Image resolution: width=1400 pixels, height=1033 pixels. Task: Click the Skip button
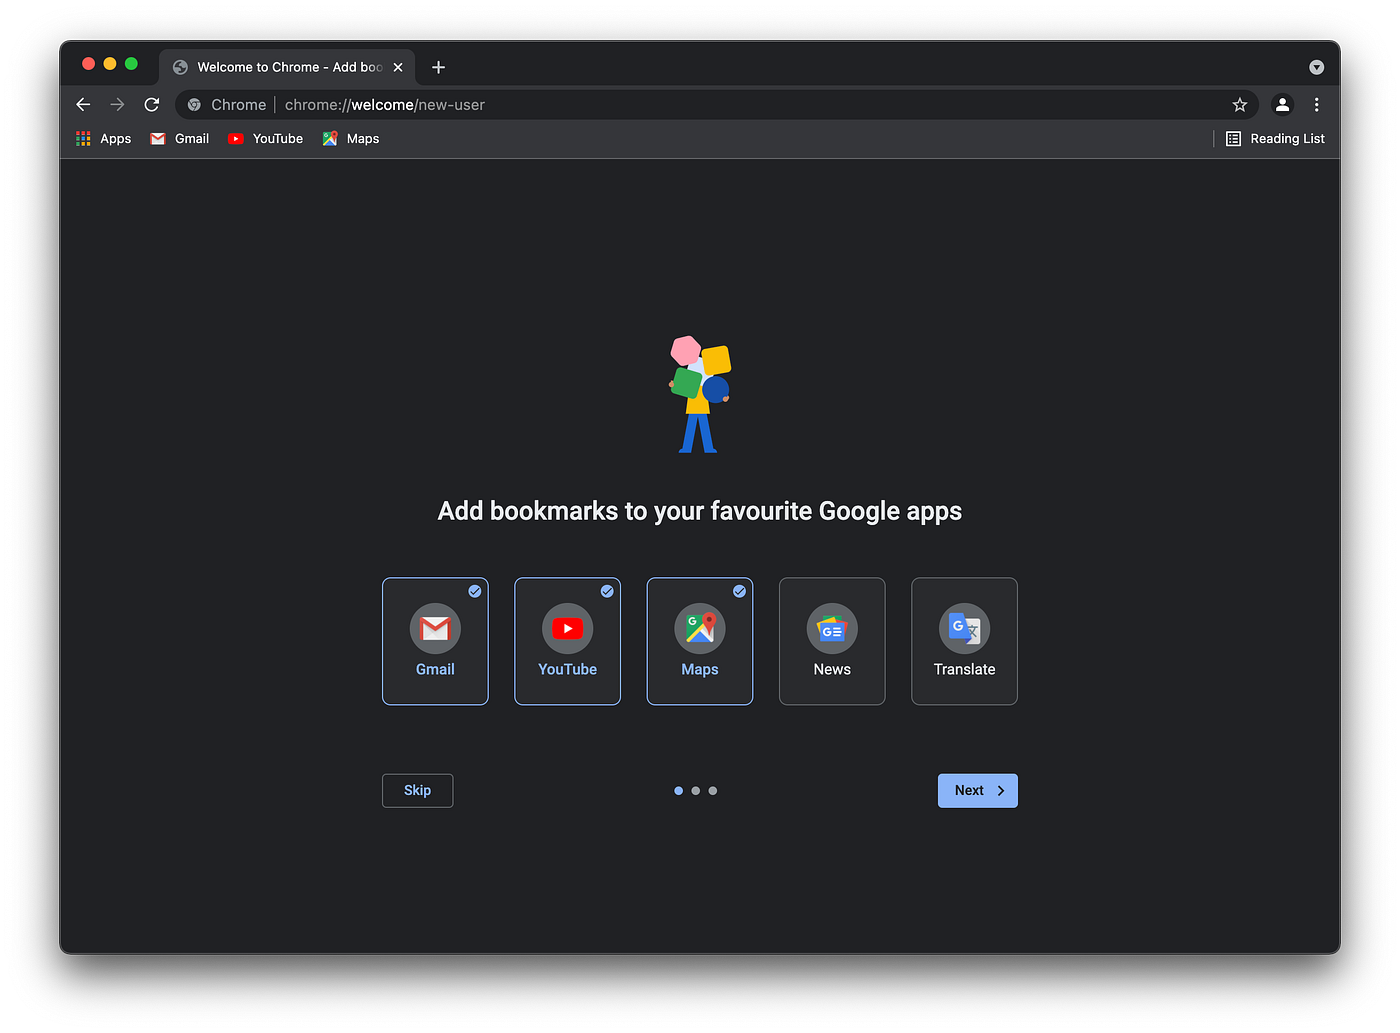coord(417,790)
